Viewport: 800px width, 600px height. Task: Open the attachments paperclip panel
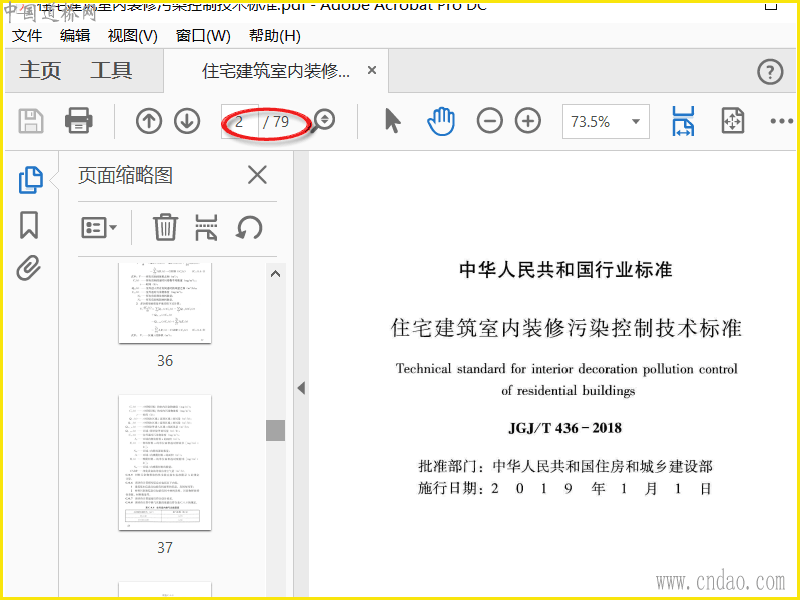tap(29, 268)
